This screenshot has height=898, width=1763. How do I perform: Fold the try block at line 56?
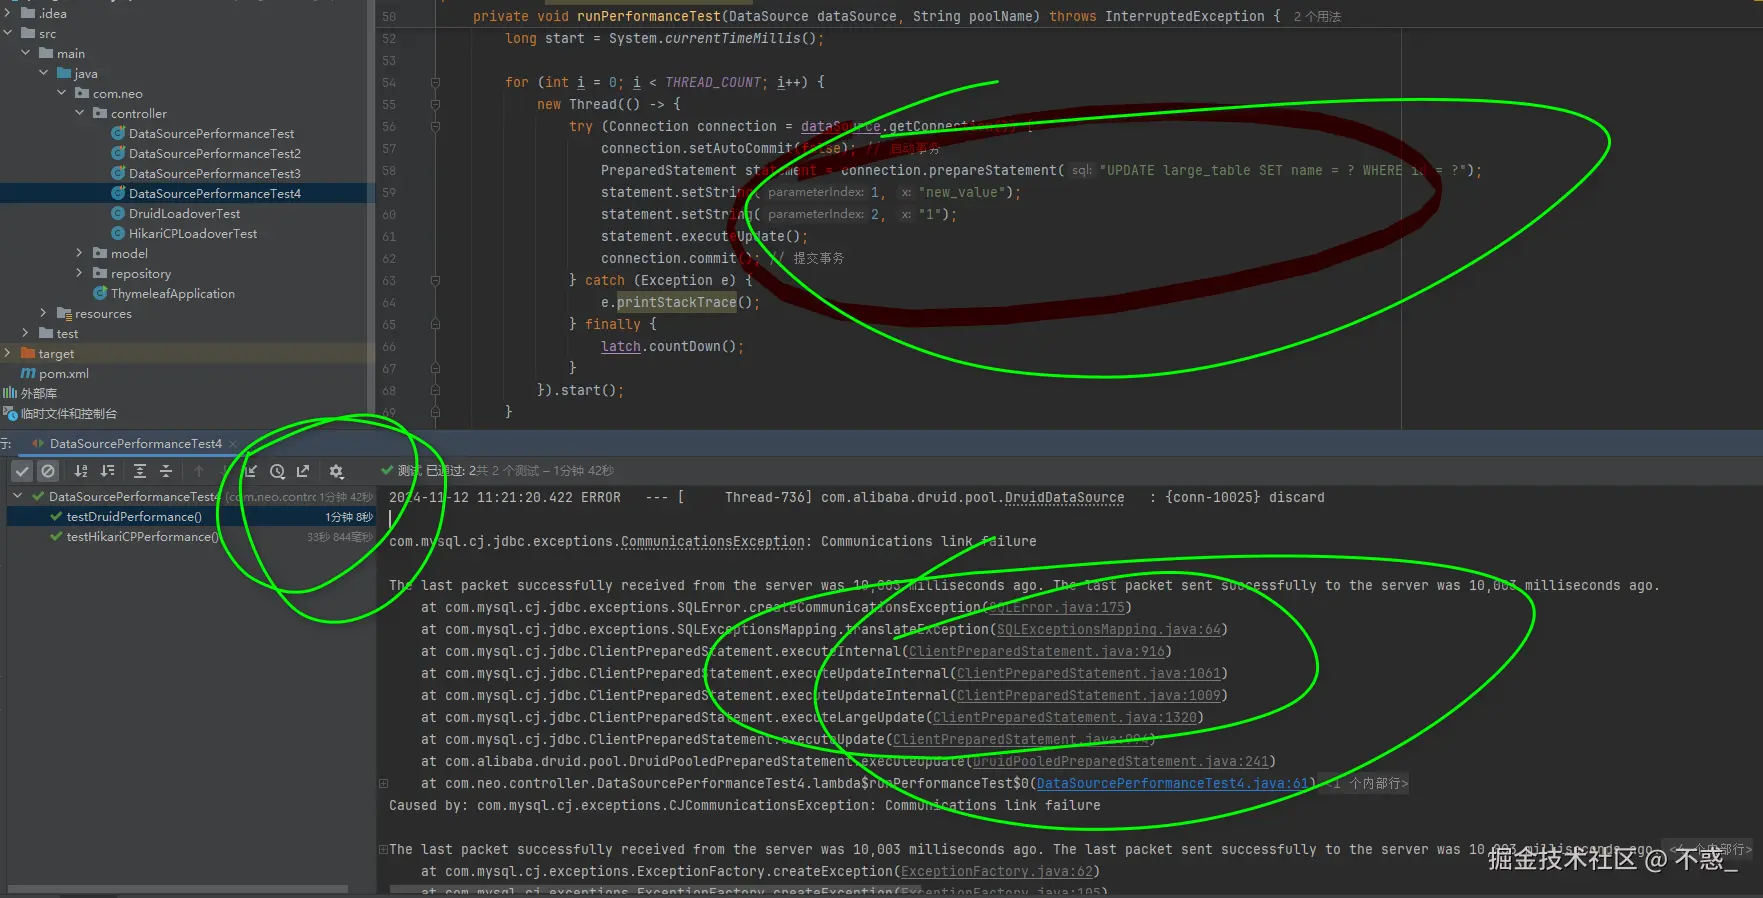[x=435, y=127]
